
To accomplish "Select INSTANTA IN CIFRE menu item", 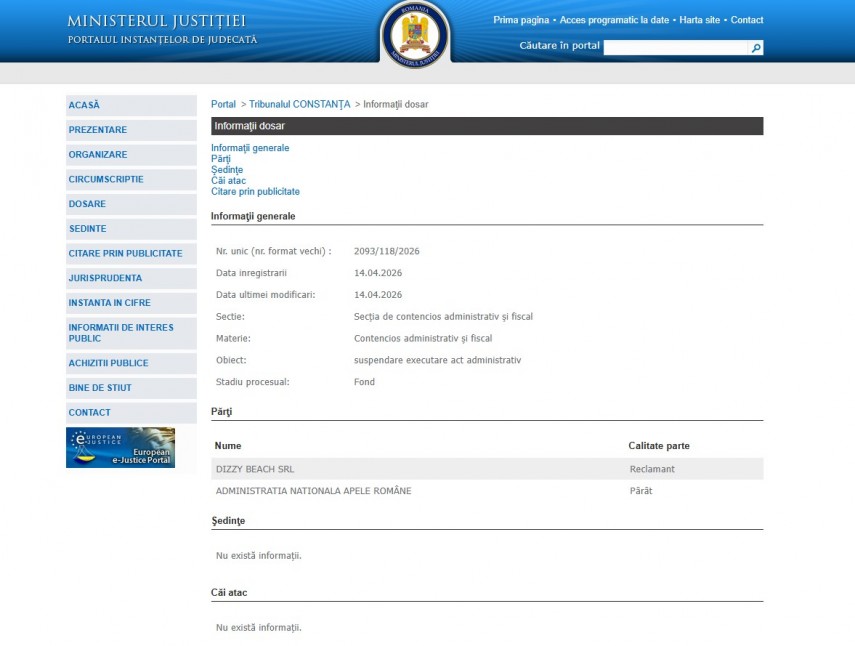I will 109,303.
